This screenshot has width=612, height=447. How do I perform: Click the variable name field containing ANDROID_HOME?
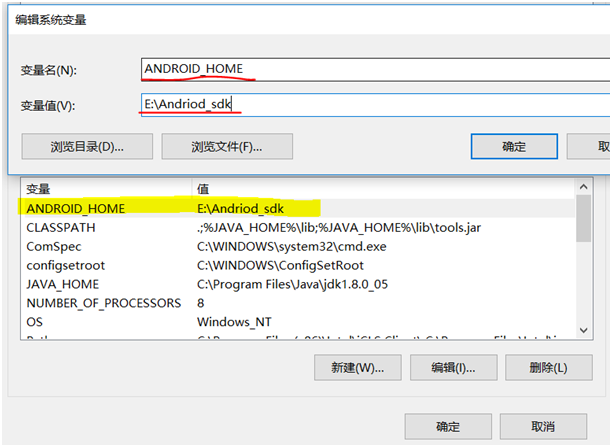click(x=375, y=69)
